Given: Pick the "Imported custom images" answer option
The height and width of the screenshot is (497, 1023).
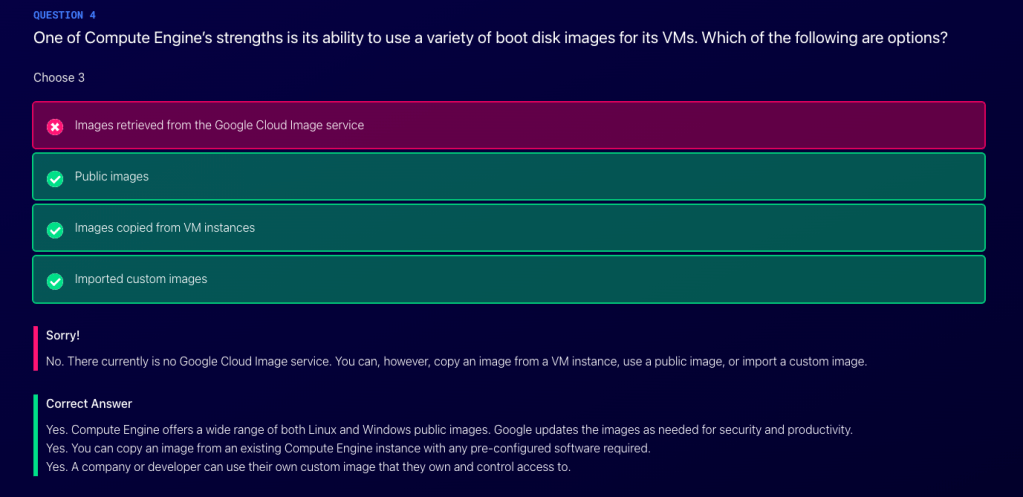Looking at the screenshot, I should (140, 279).
